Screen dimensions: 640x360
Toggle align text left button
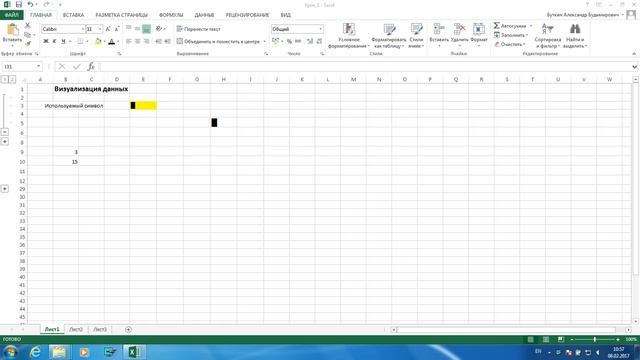point(129,41)
